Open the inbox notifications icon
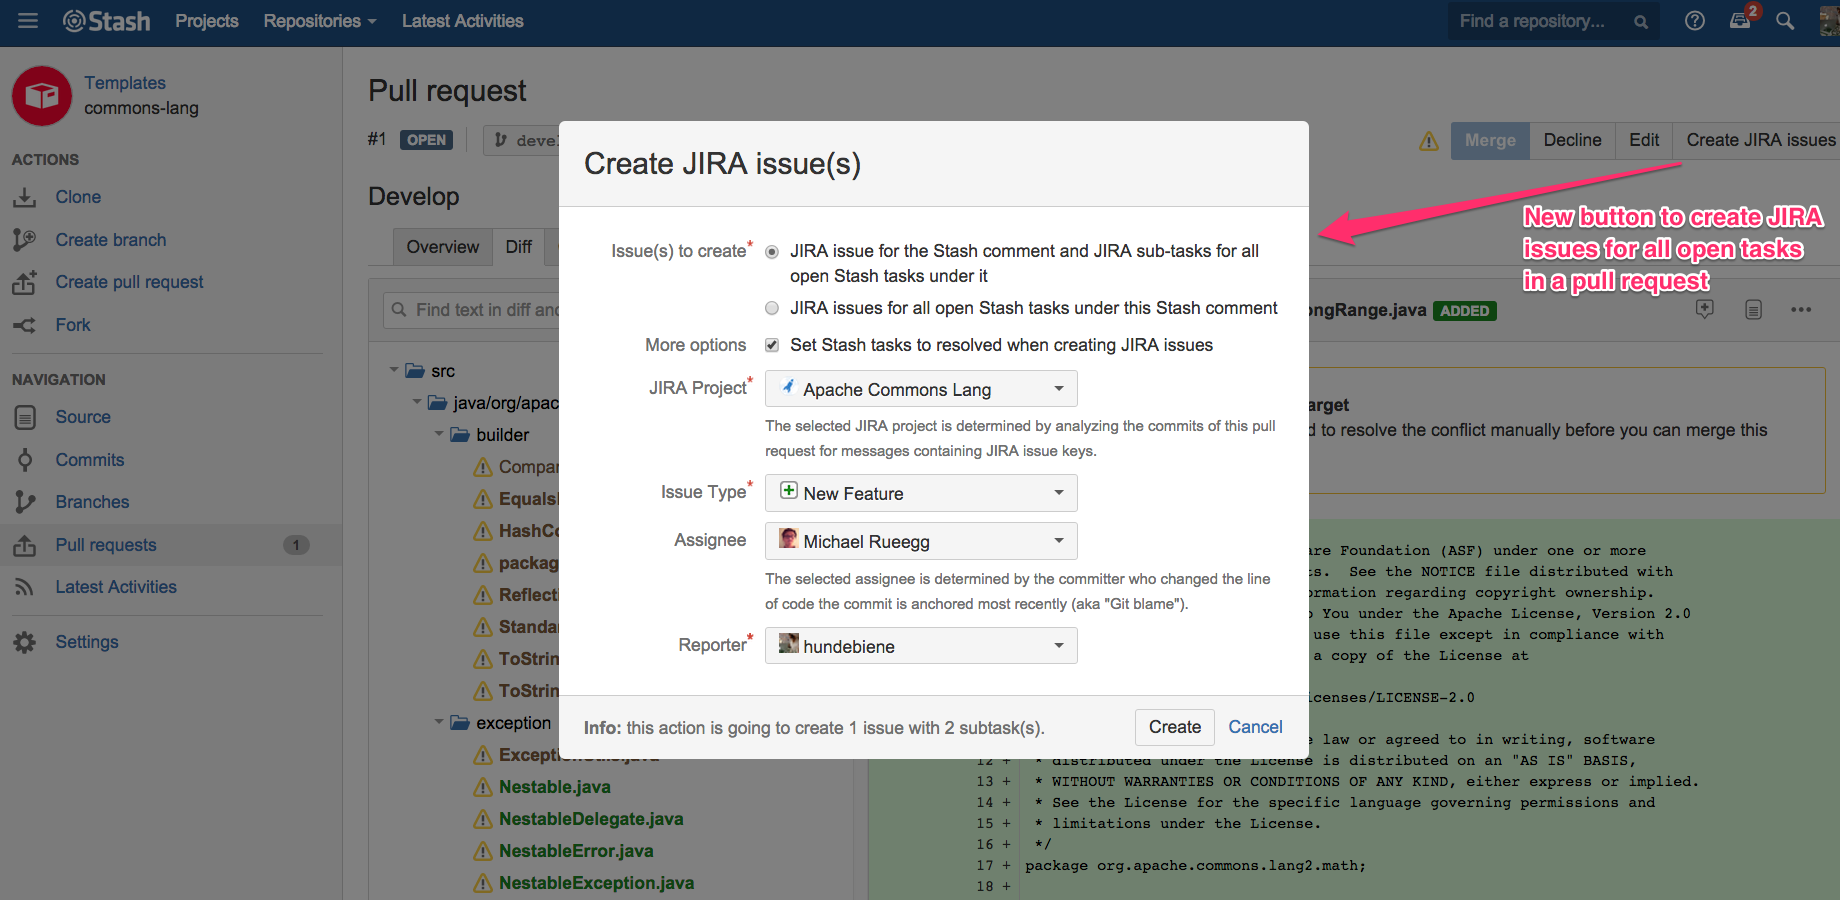Image resolution: width=1840 pixels, height=900 pixels. (x=1740, y=21)
